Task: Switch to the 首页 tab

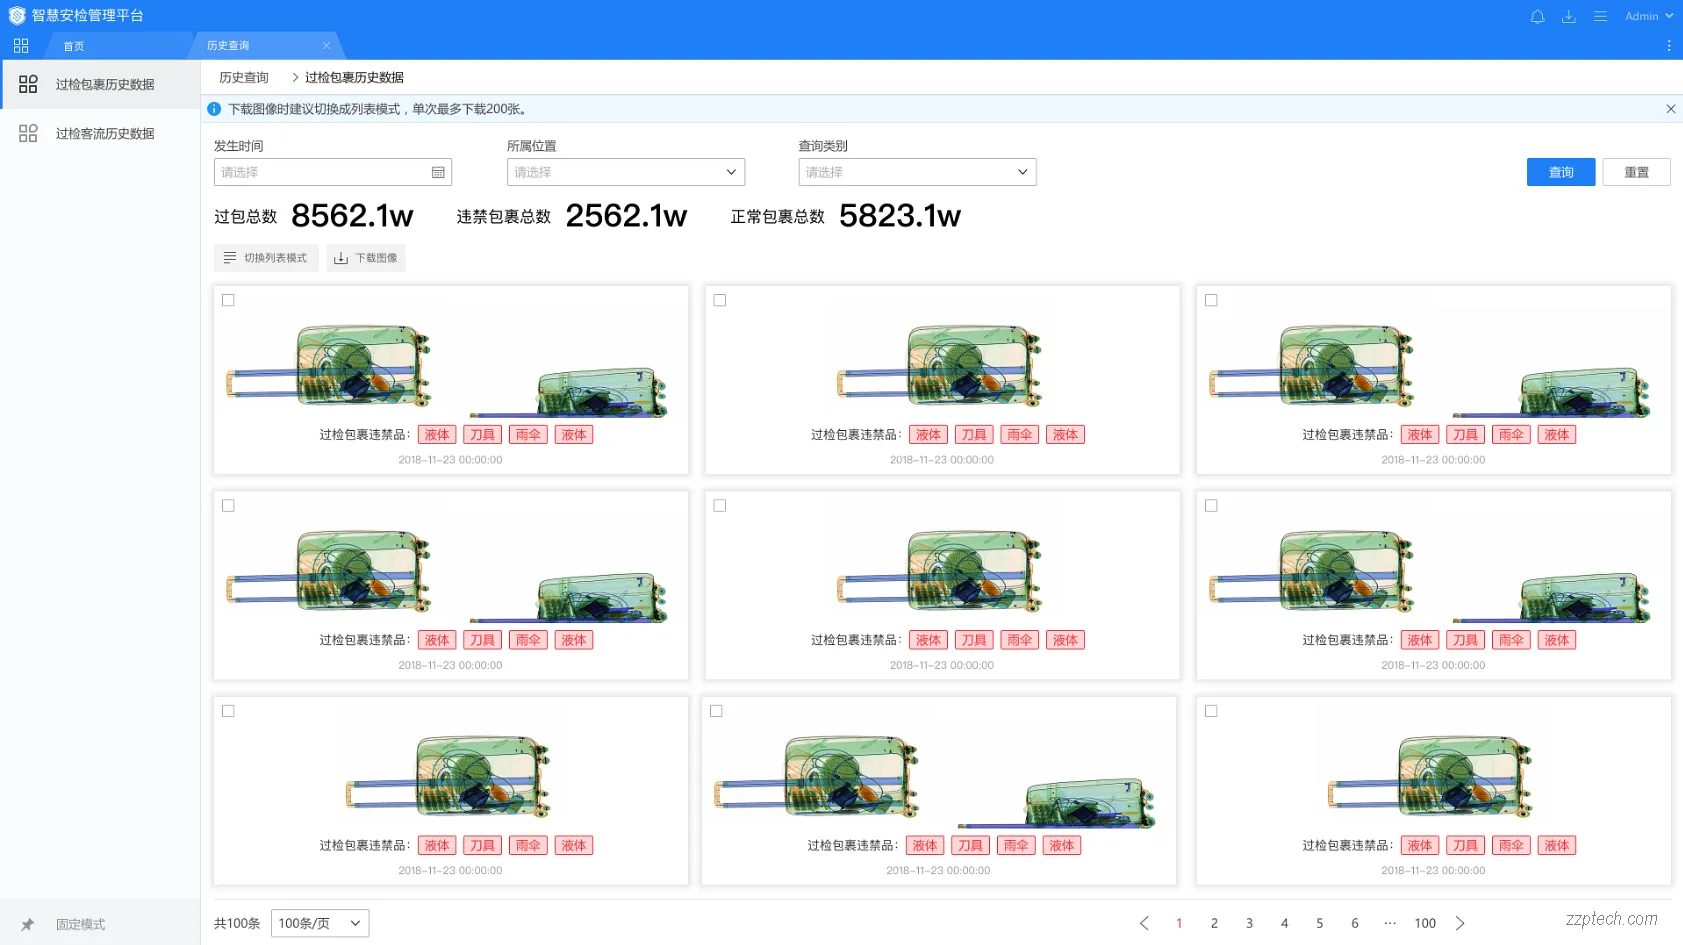Action: (x=74, y=46)
